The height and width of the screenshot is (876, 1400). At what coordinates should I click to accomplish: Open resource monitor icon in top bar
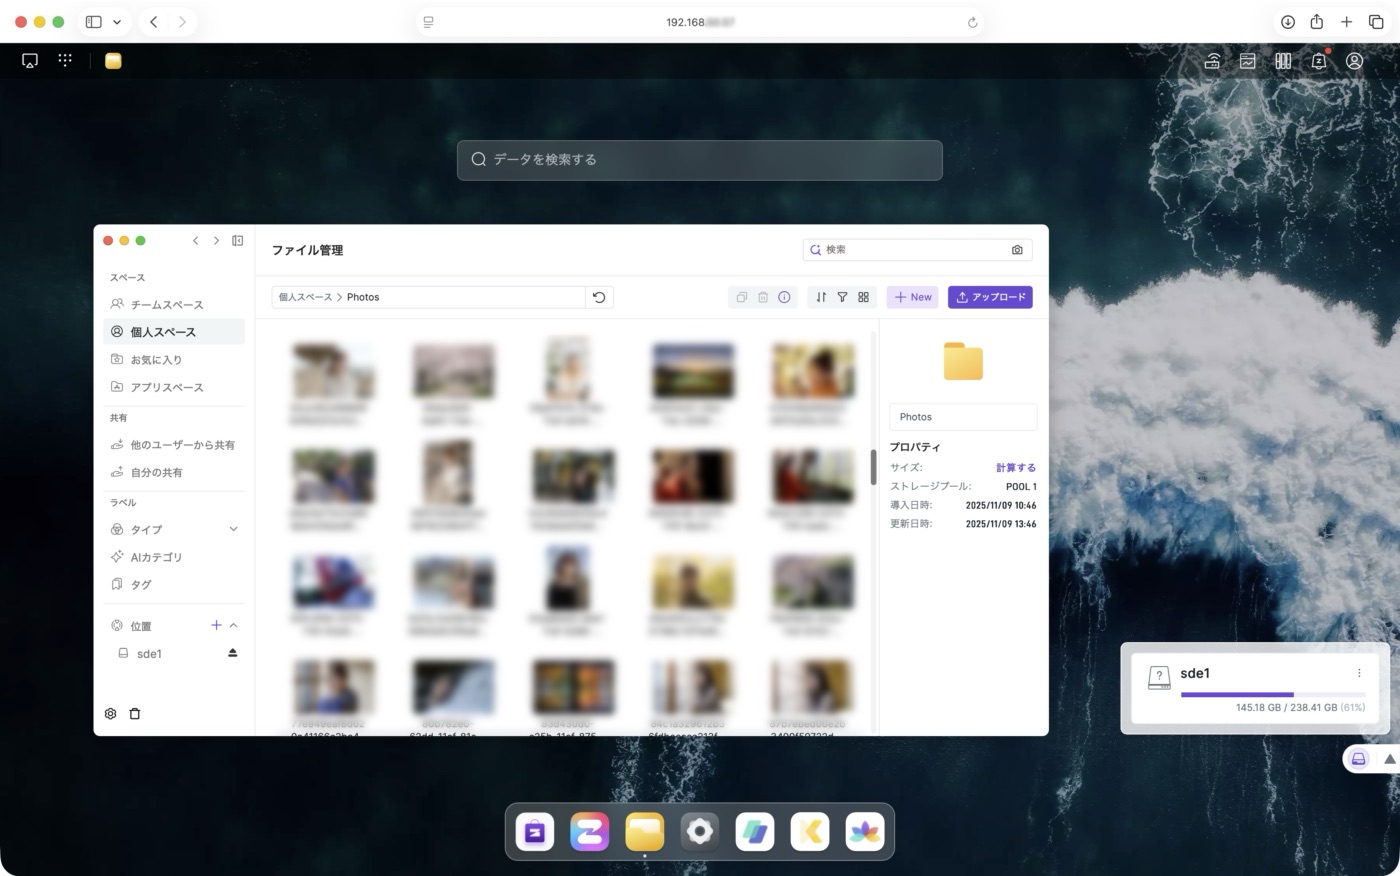[1248, 61]
